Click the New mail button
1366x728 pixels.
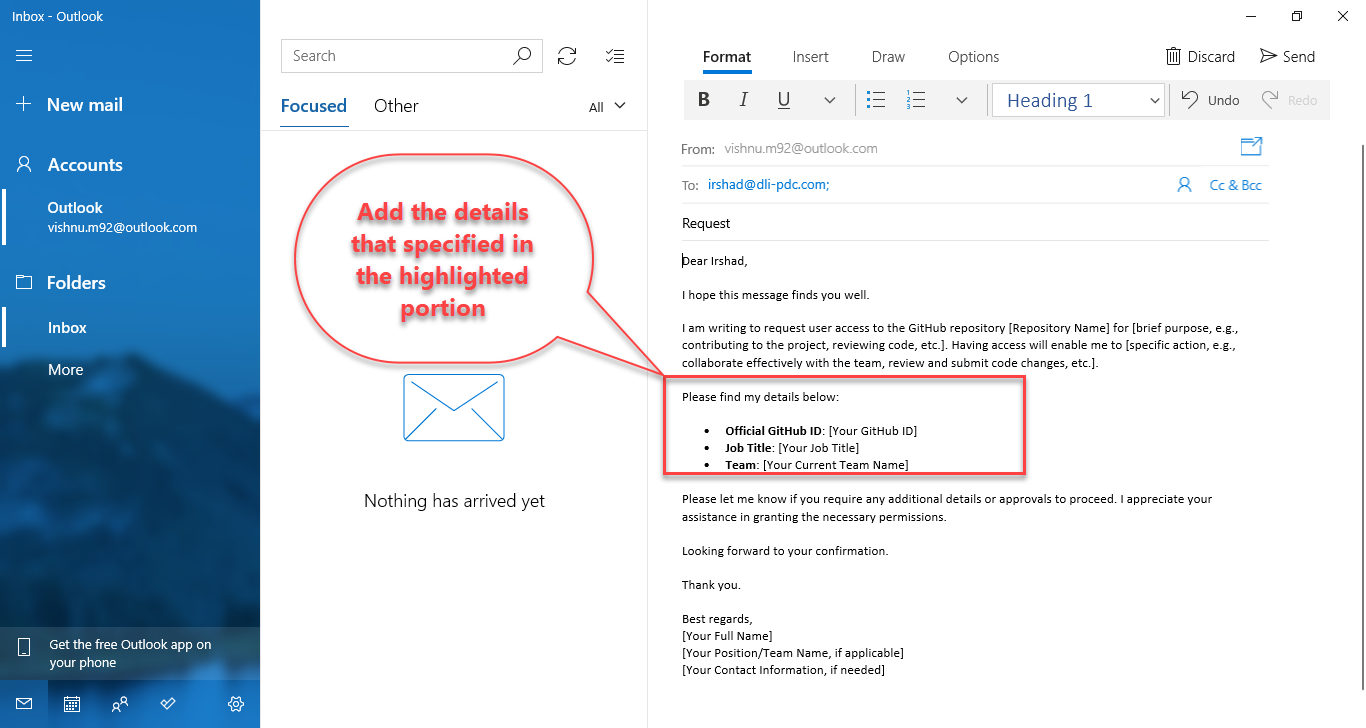coord(85,104)
